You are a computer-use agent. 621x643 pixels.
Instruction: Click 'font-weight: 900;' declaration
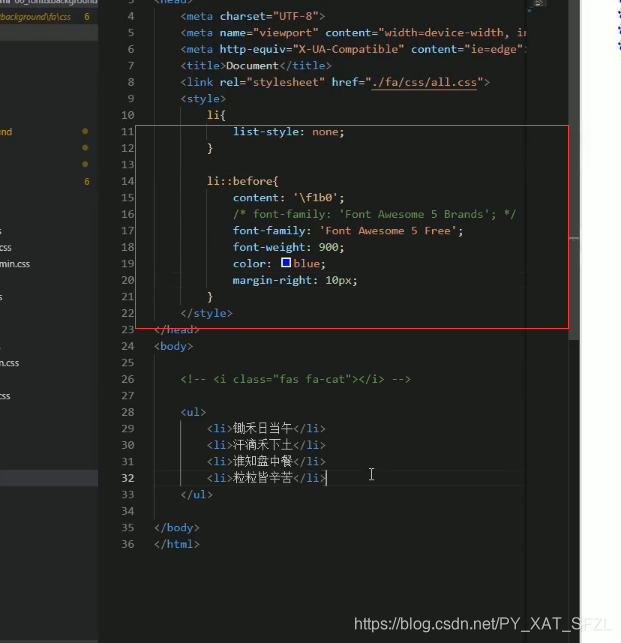click(289, 247)
